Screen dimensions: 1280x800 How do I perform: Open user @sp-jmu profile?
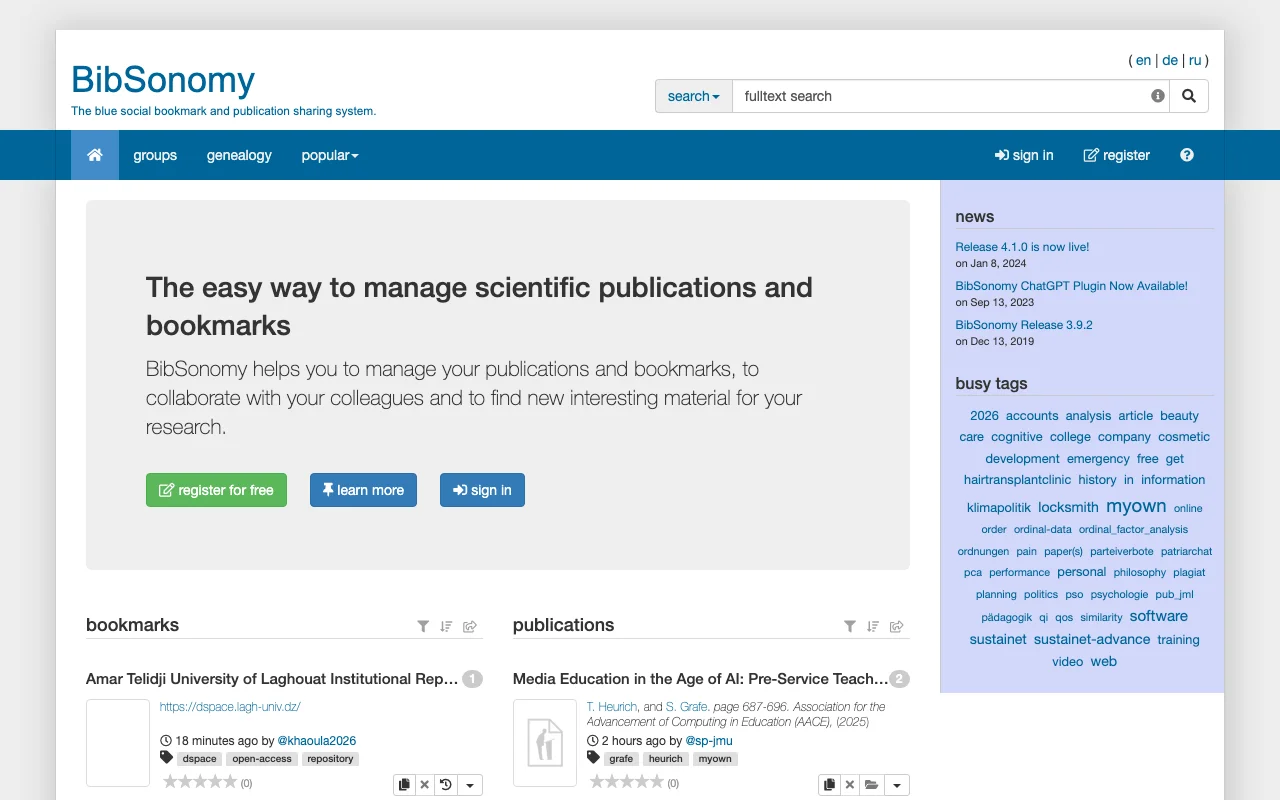[709, 741]
